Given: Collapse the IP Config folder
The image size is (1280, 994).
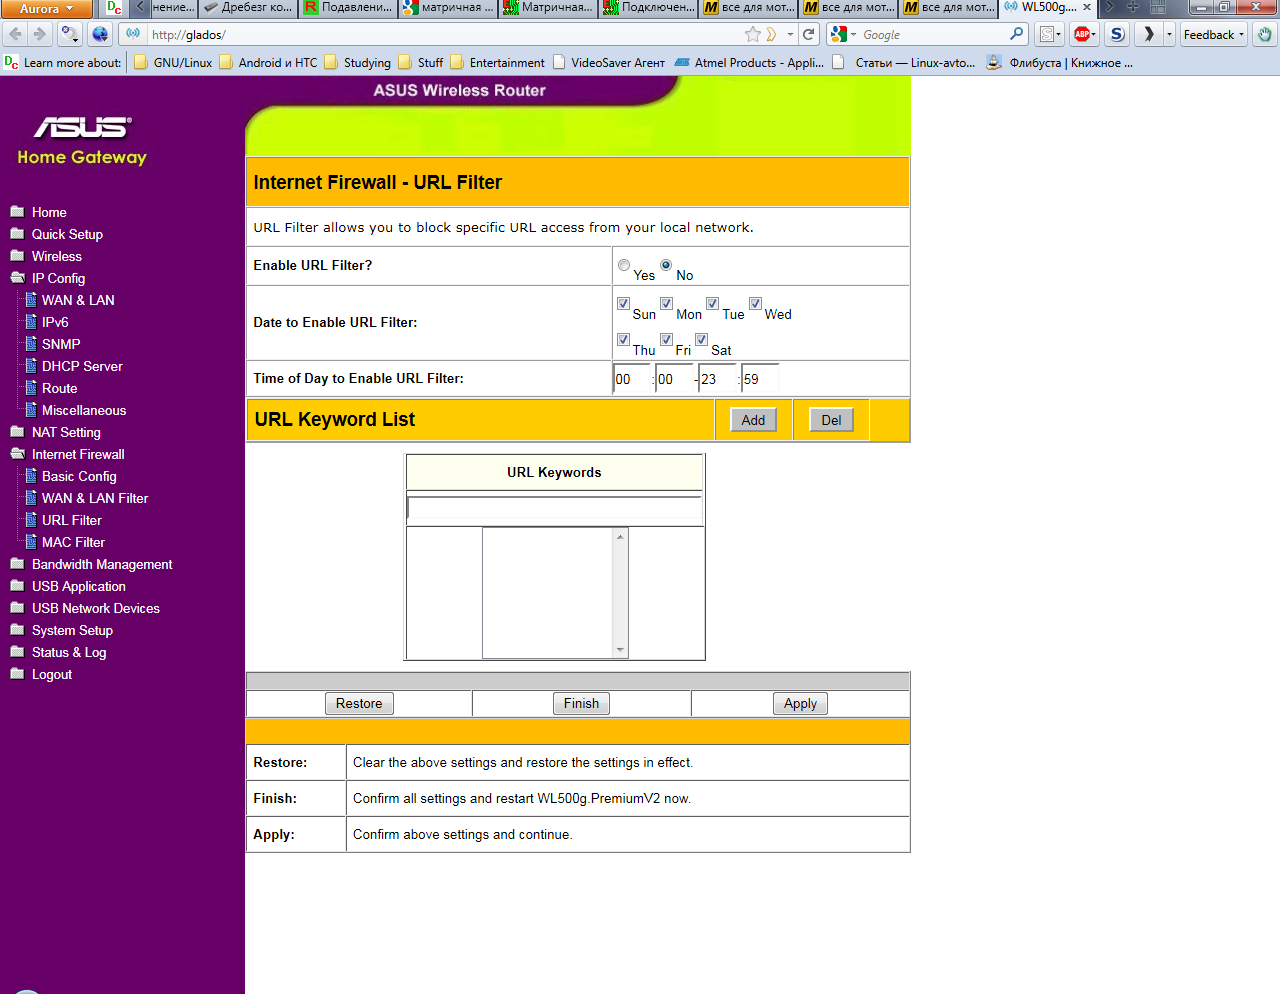Looking at the screenshot, I should pos(58,278).
